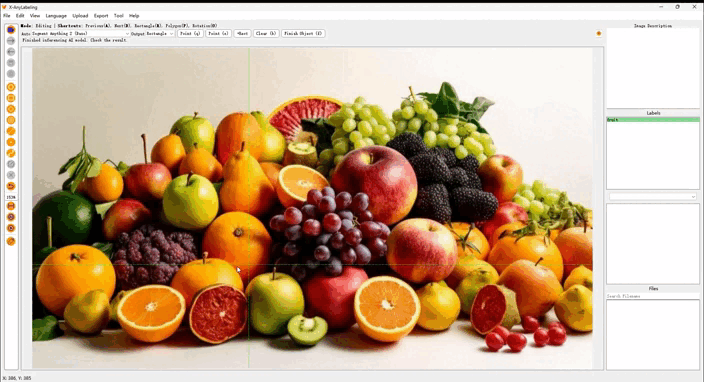Open the Output Rectangle dropdown
This screenshot has height=382, width=704.
(x=152, y=34)
